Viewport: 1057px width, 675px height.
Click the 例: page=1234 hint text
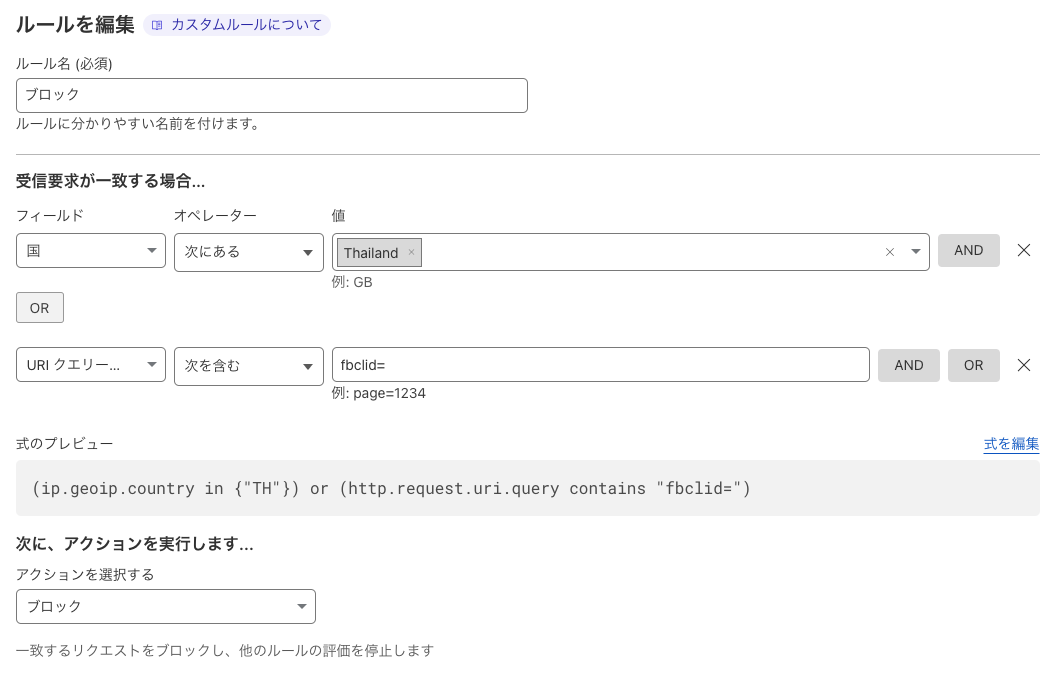click(378, 393)
